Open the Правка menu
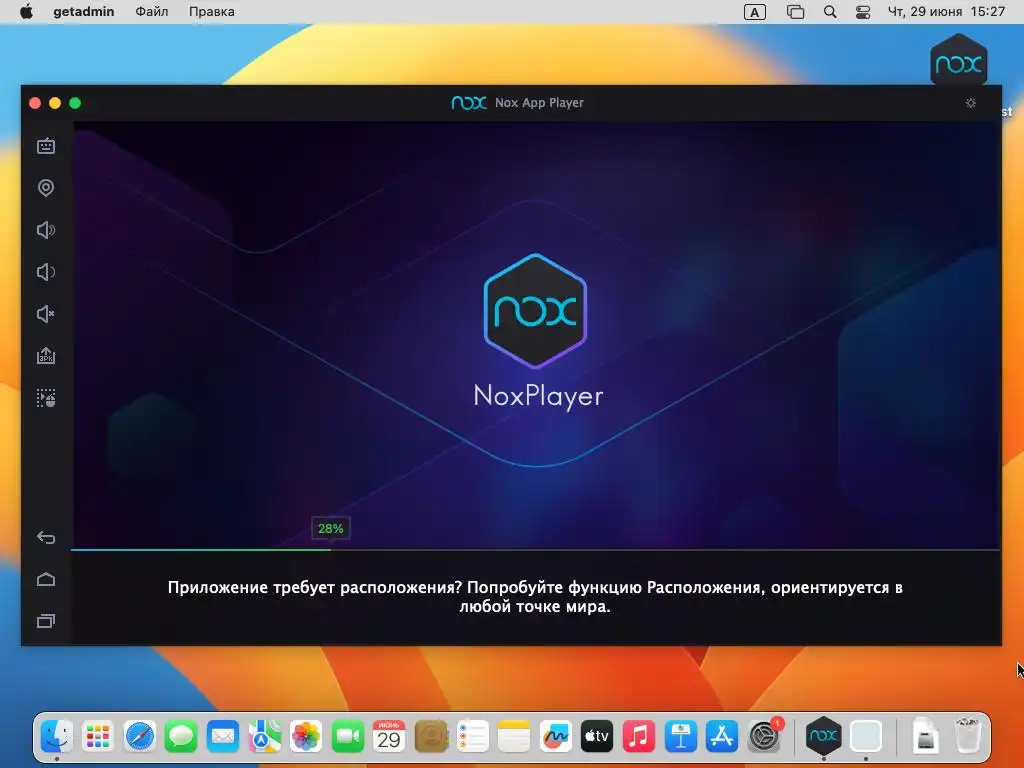Image resolution: width=1024 pixels, height=768 pixels. tap(212, 12)
